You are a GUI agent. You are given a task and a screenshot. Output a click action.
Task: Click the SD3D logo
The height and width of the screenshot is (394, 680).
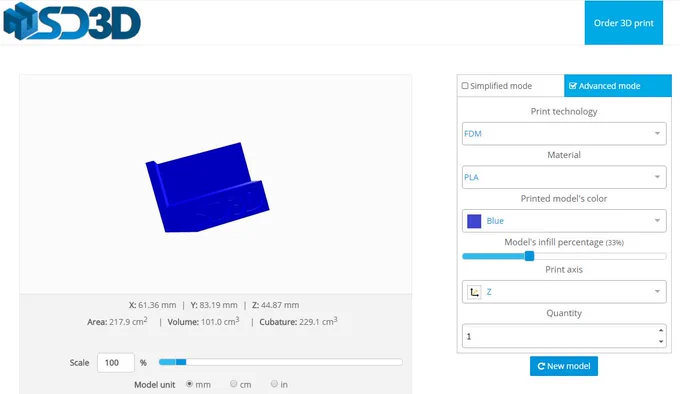pos(72,22)
